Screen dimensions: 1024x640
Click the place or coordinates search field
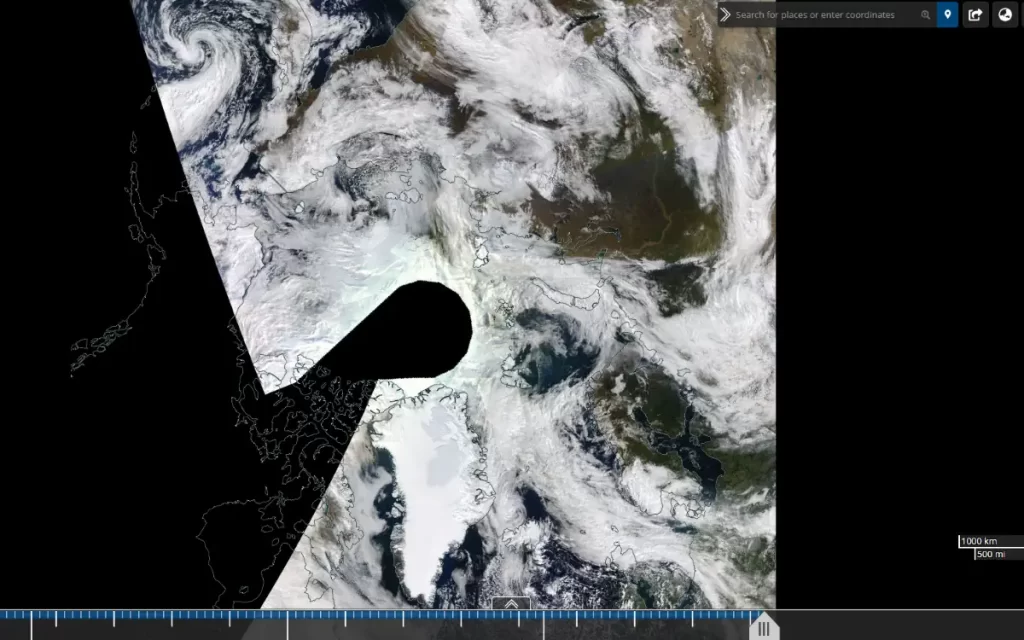824,14
